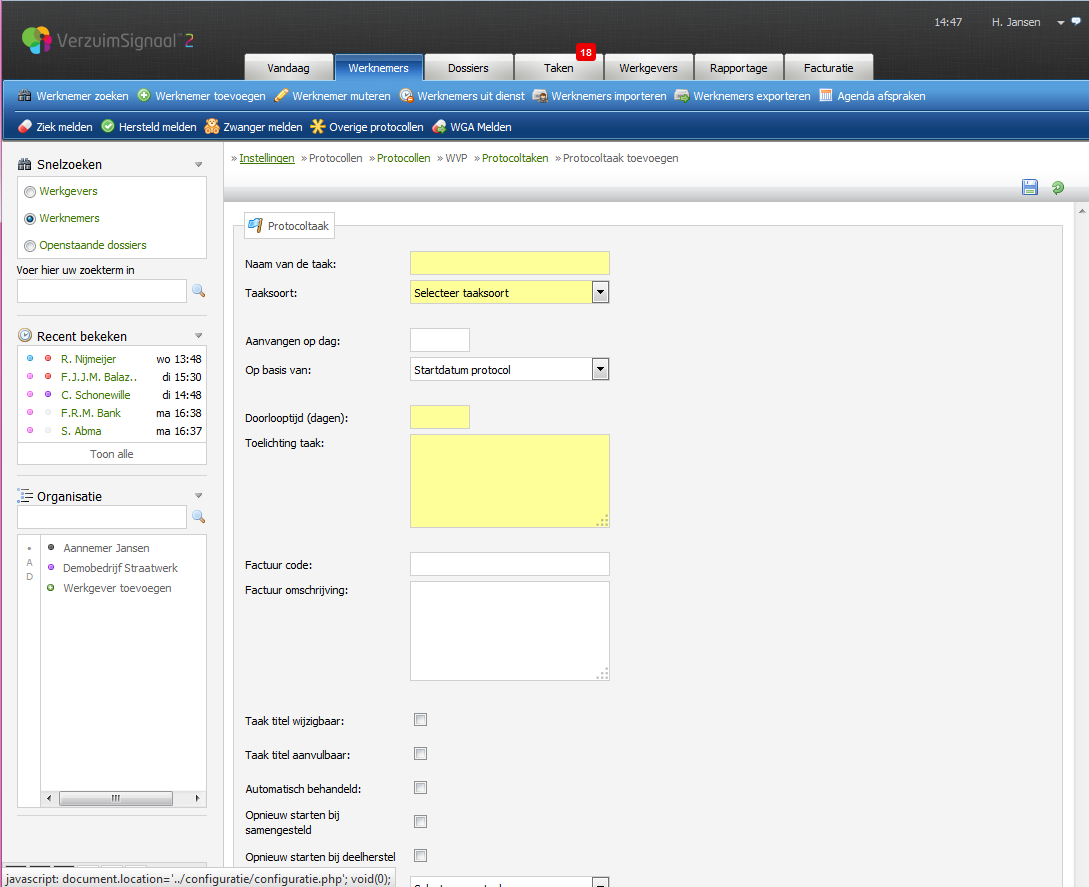Image resolution: width=1089 pixels, height=887 pixels.
Task: Click the Instellingen breadcrumb link
Action: point(266,158)
